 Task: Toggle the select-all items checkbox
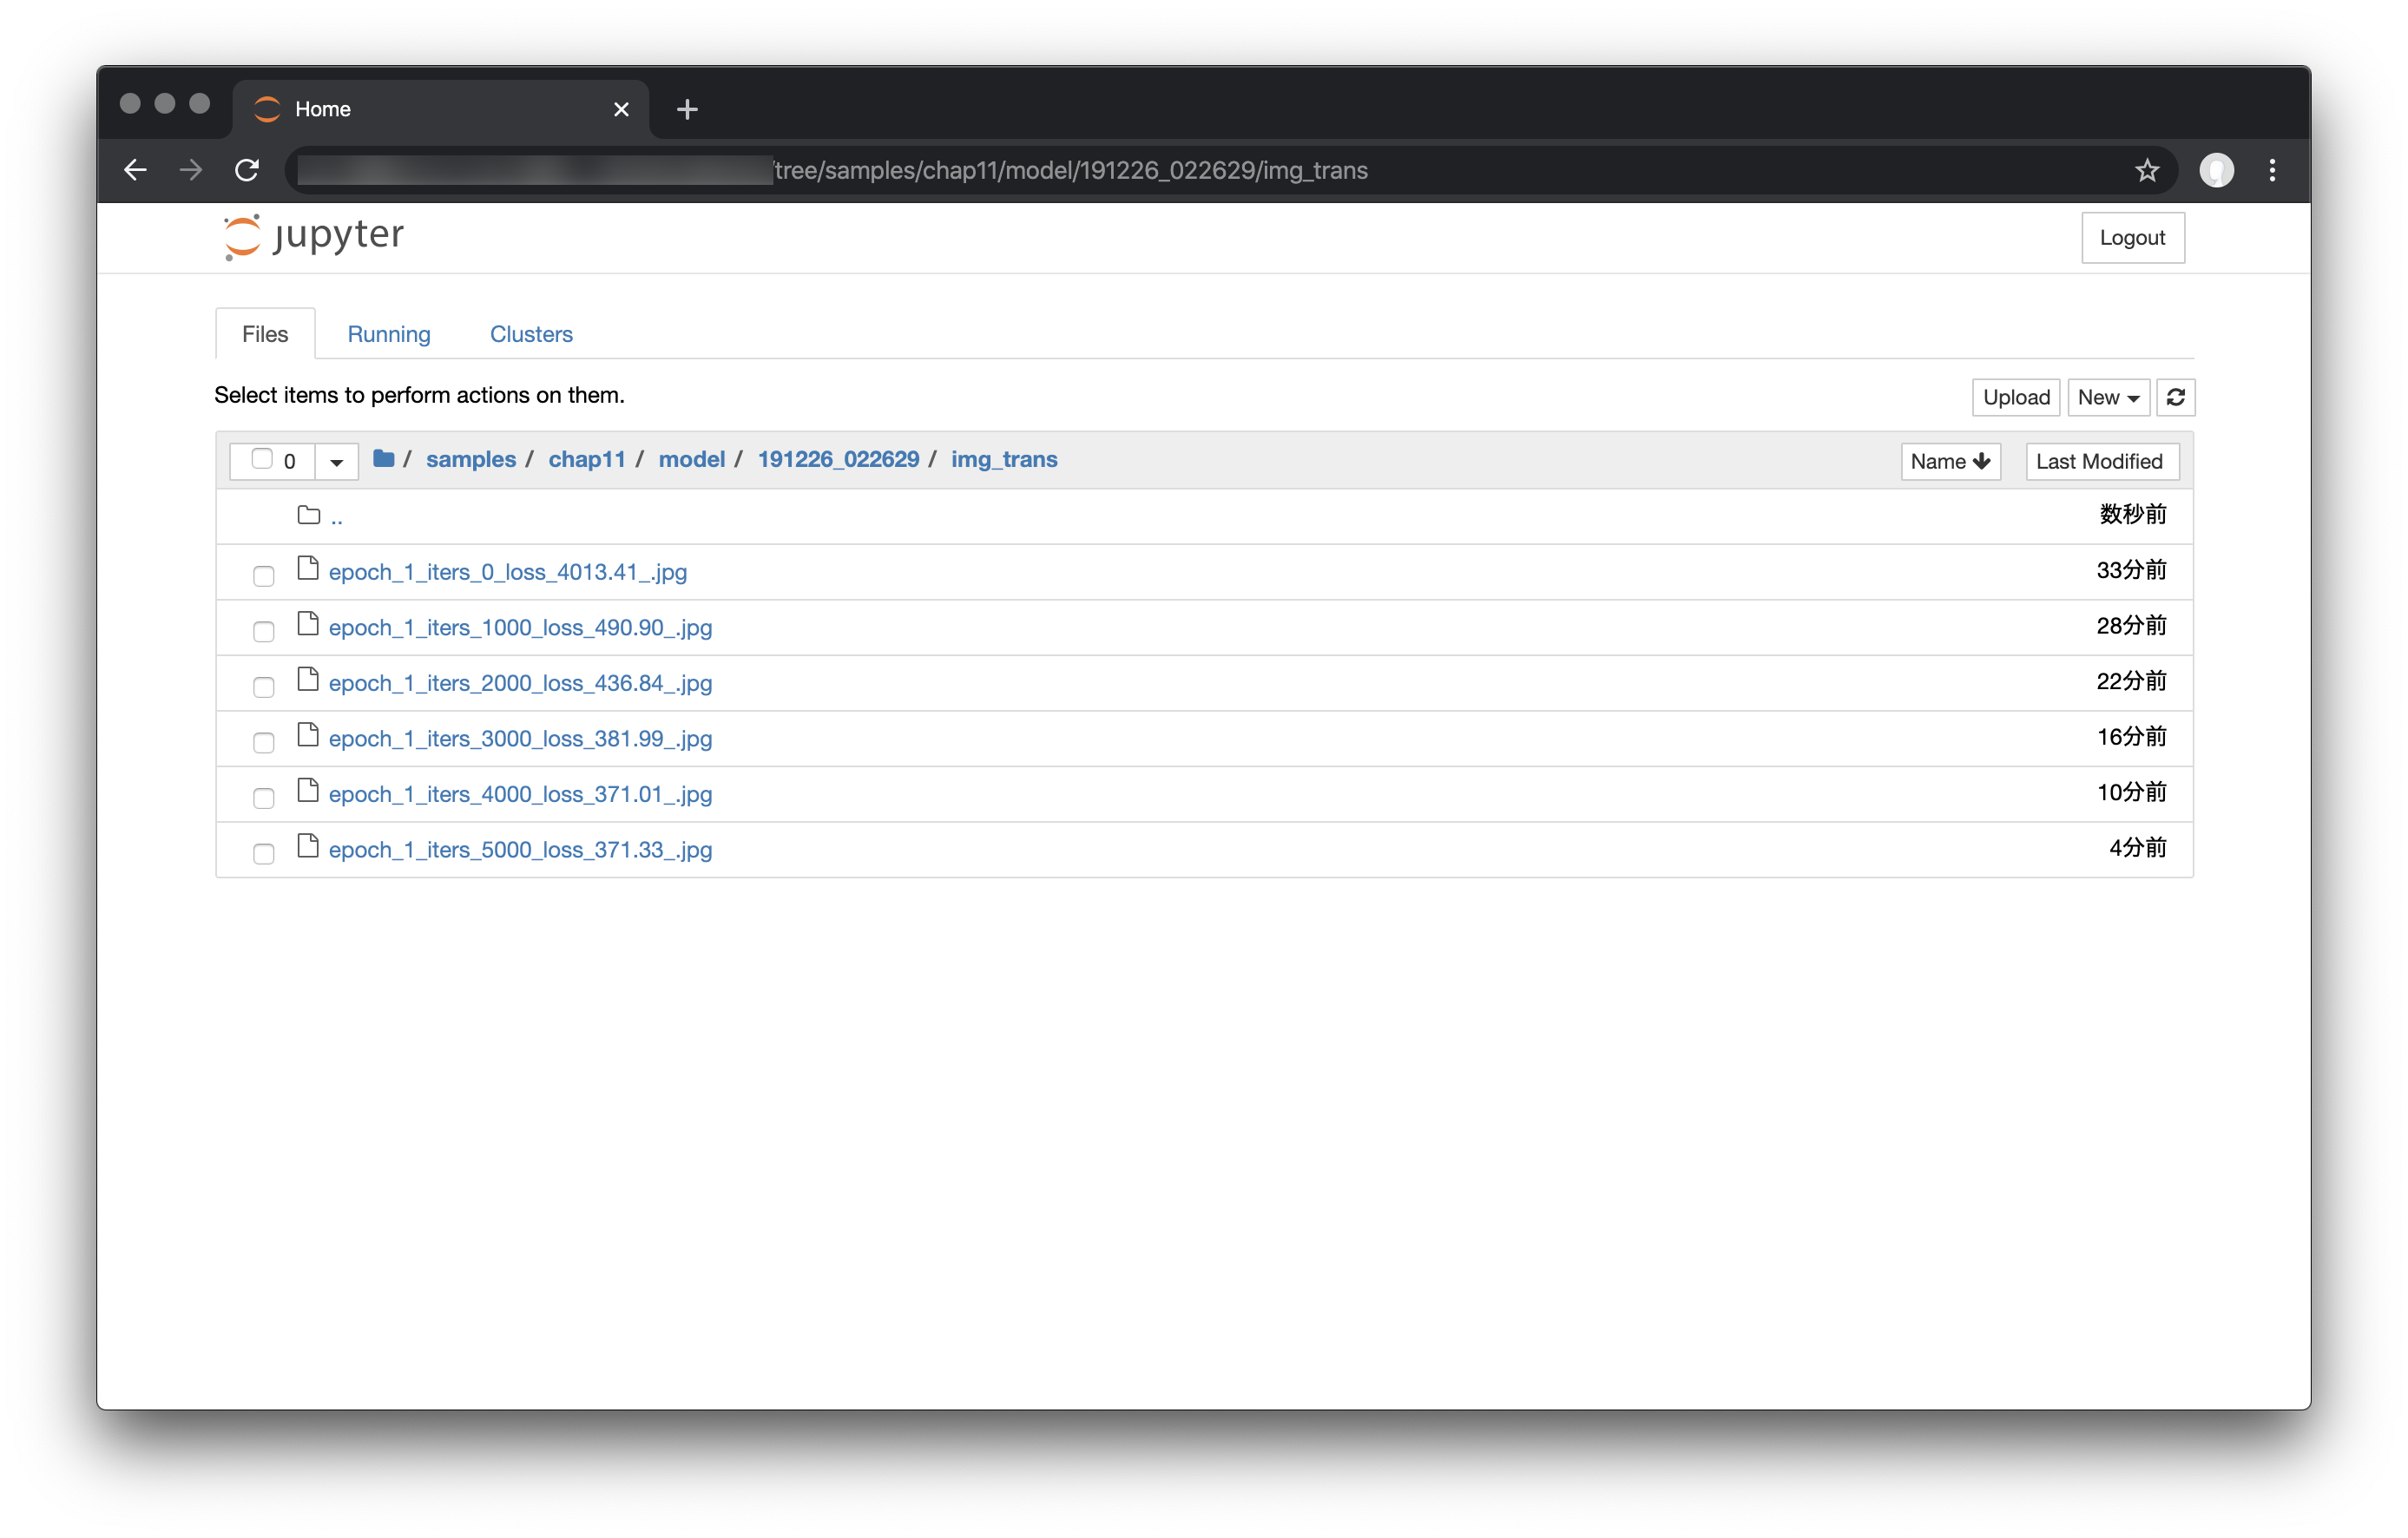coord(262,459)
